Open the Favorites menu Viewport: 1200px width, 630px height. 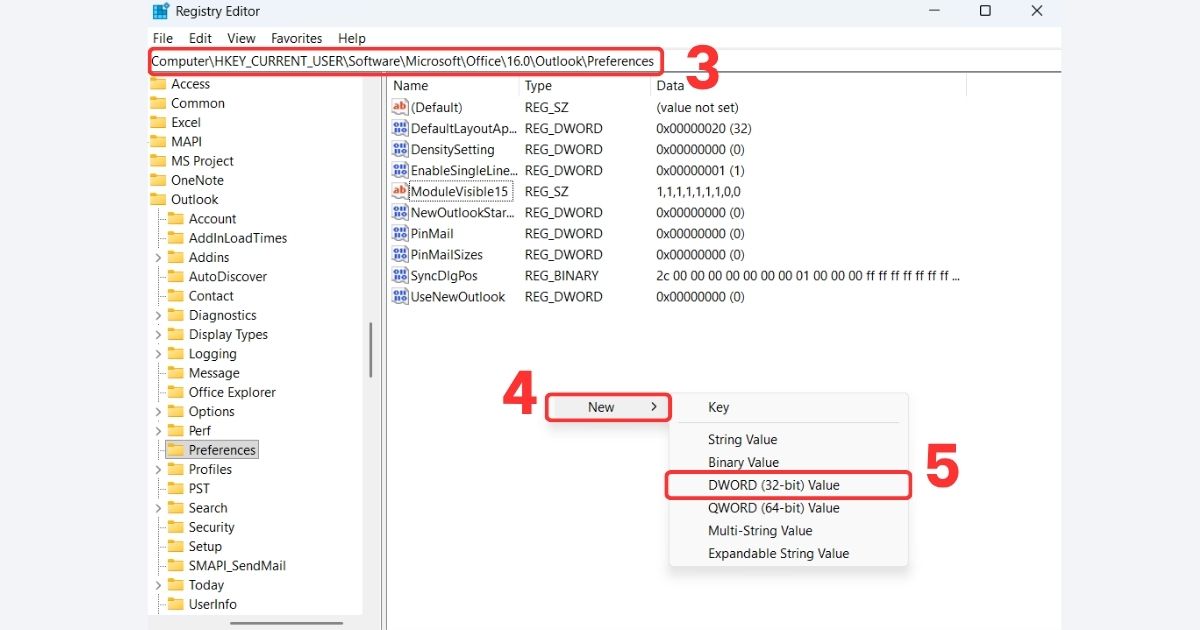coord(296,38)
